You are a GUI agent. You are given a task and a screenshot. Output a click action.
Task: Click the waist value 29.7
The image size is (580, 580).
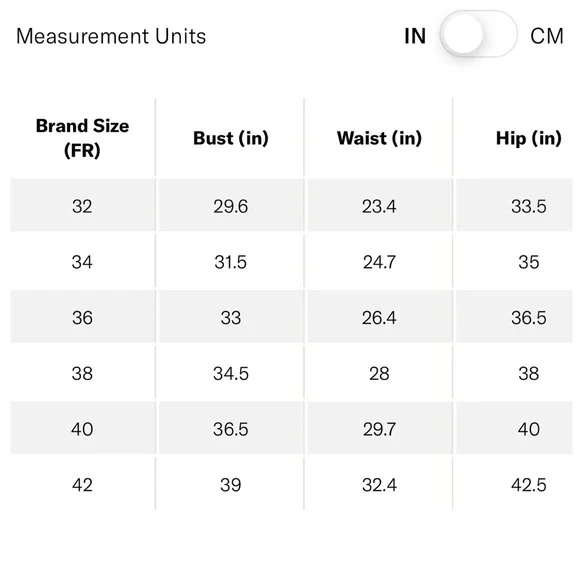pos(379,429)
